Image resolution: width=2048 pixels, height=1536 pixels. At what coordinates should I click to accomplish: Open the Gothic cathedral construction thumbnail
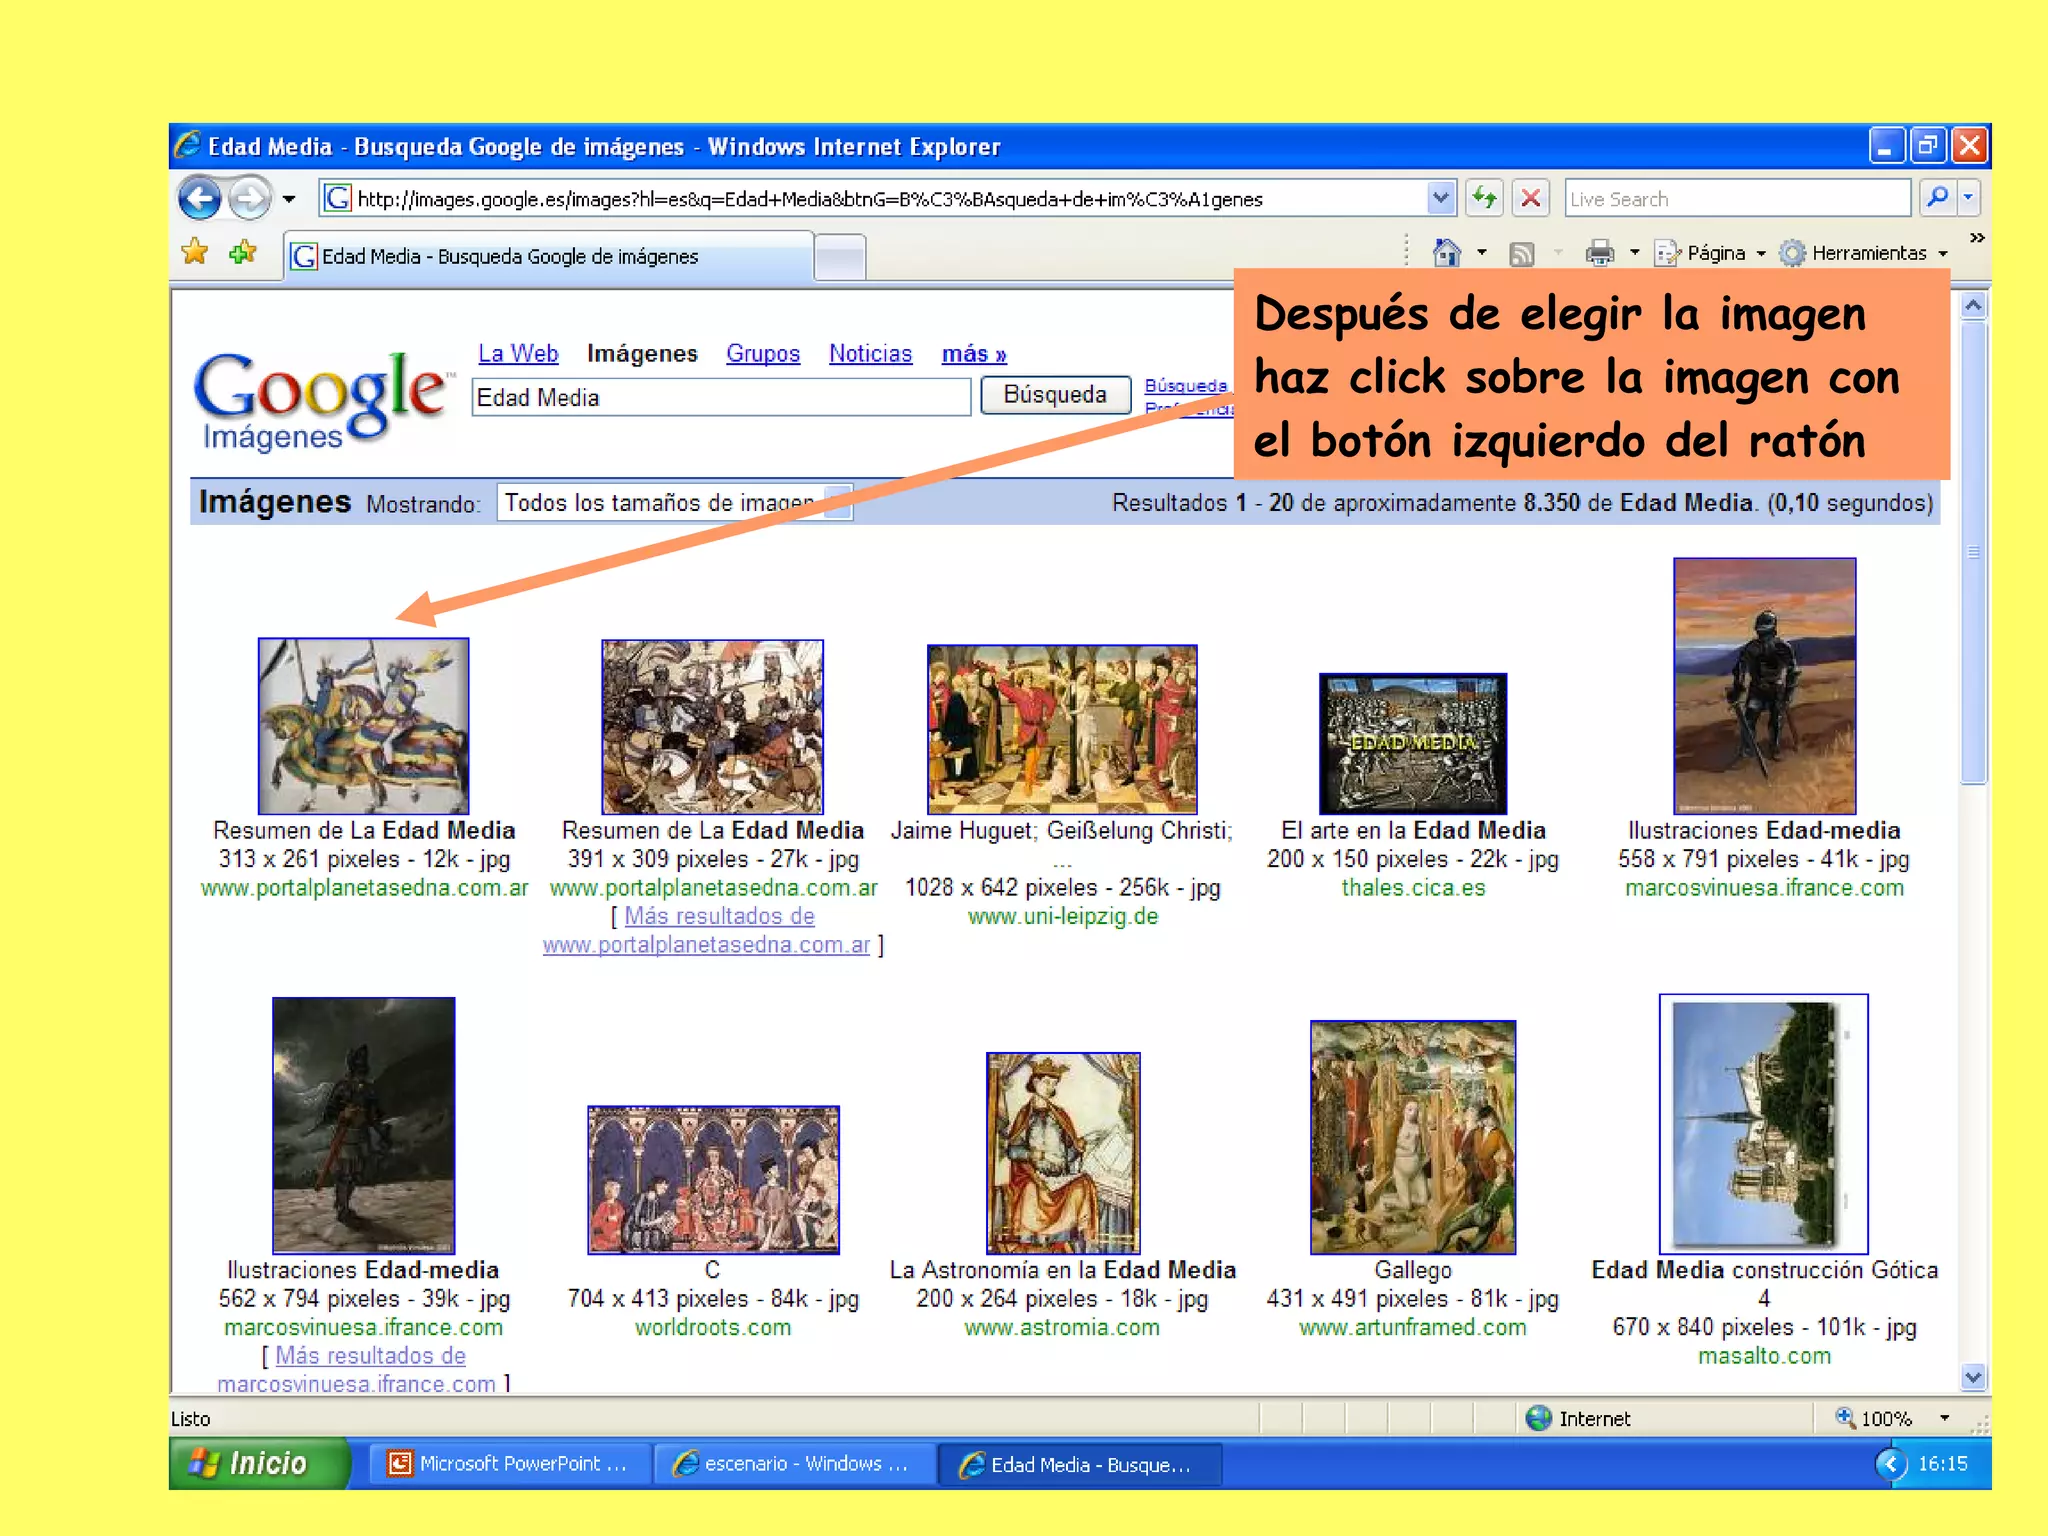coord(1764,1124)
